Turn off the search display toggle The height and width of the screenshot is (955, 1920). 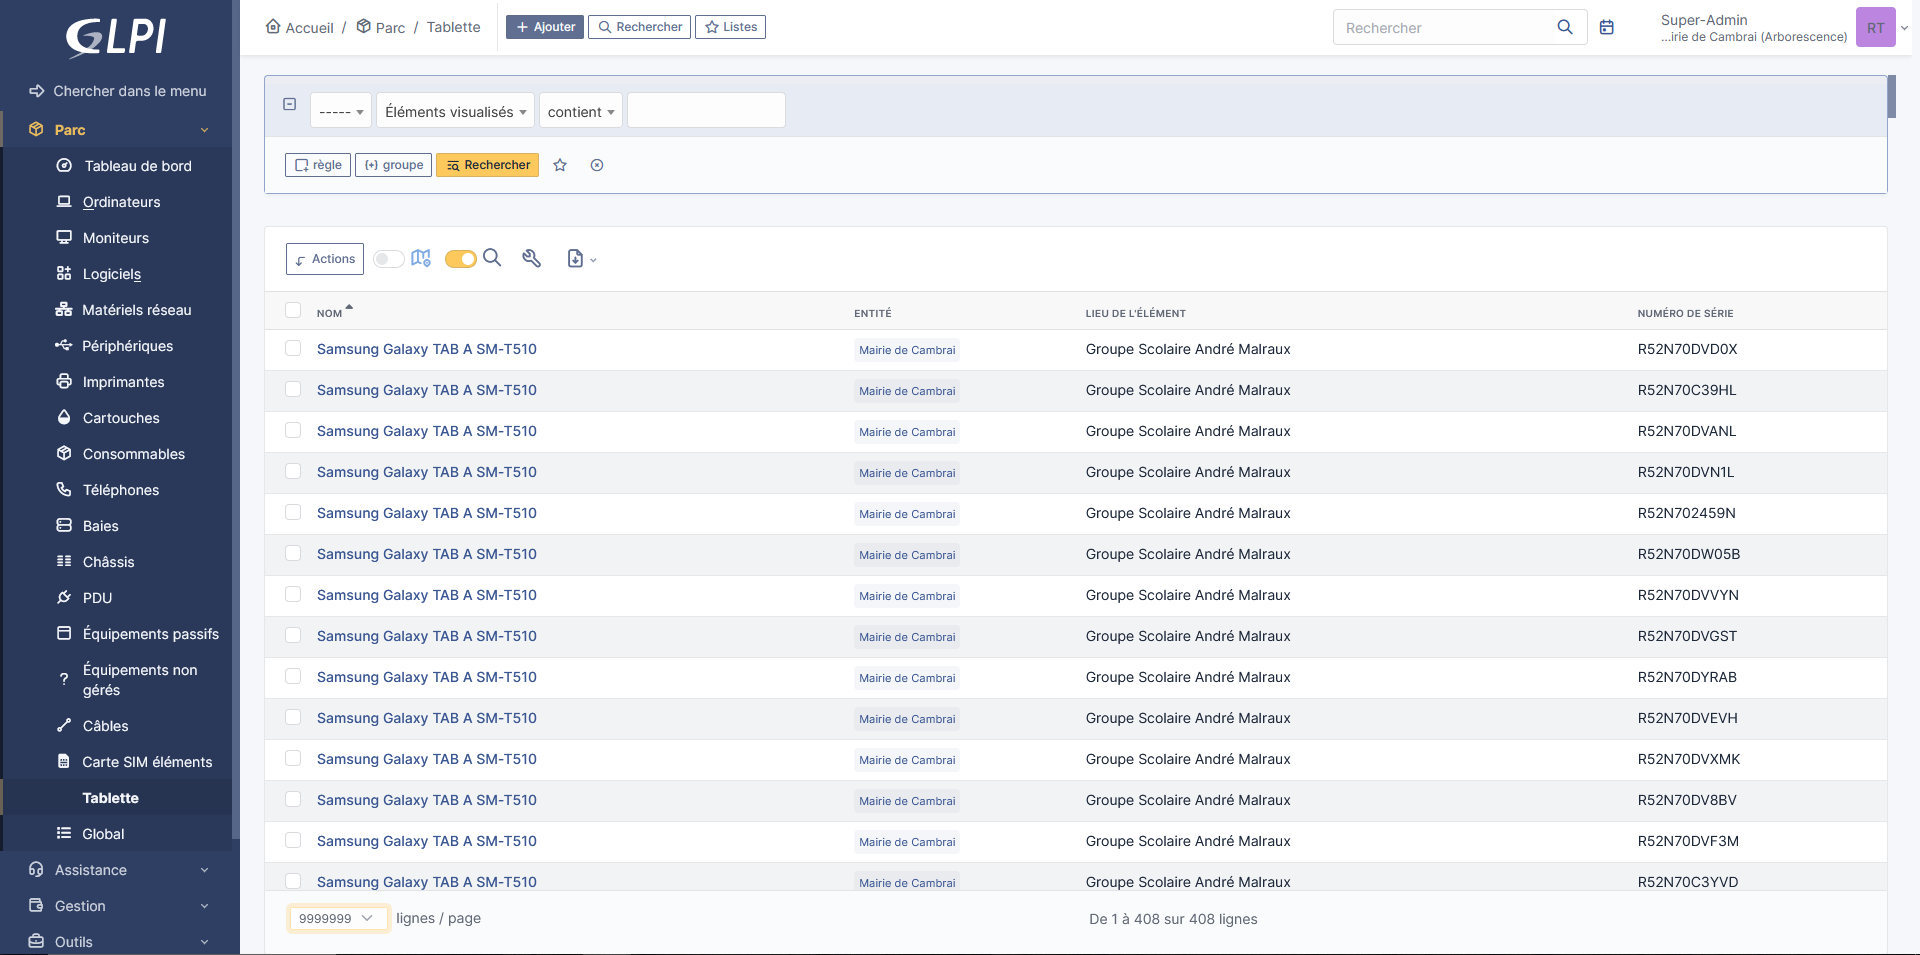(460, 259)
